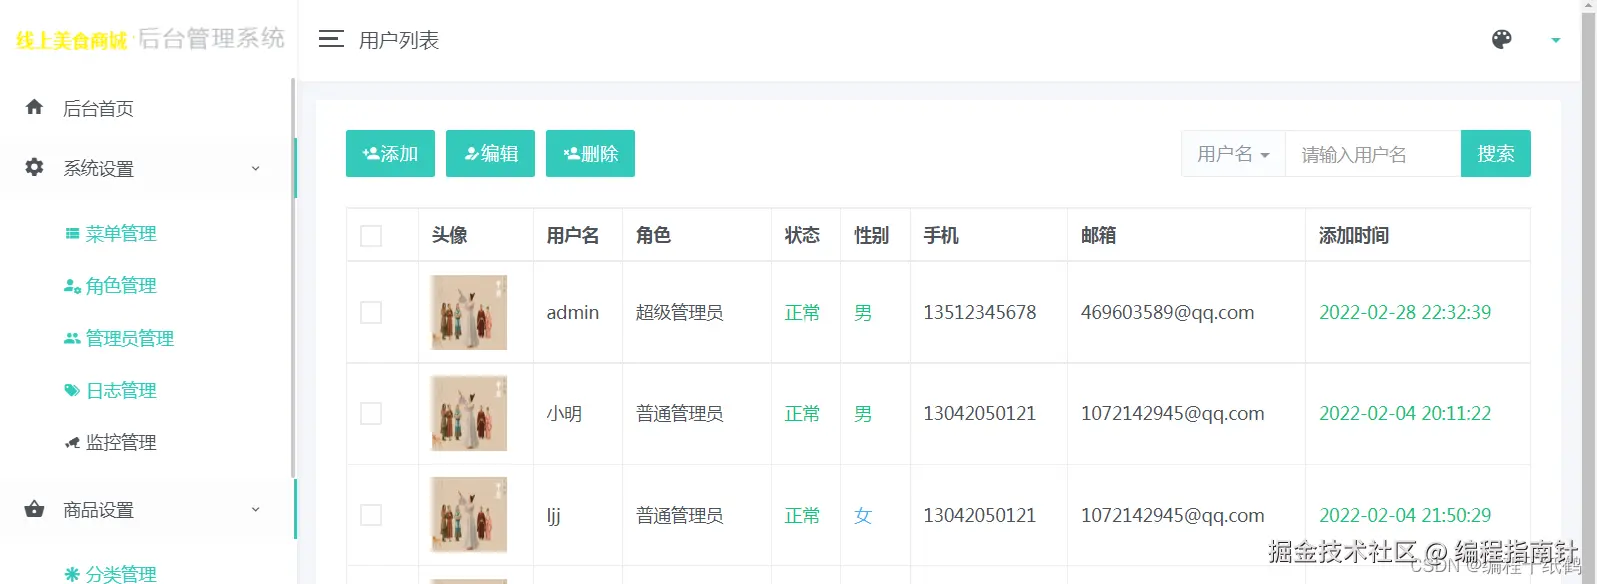This screenshot has width=1597, height=584.
Task: Click the 线上美食商城 logo text
Action: pyautogui.click(x=71, y=40)
